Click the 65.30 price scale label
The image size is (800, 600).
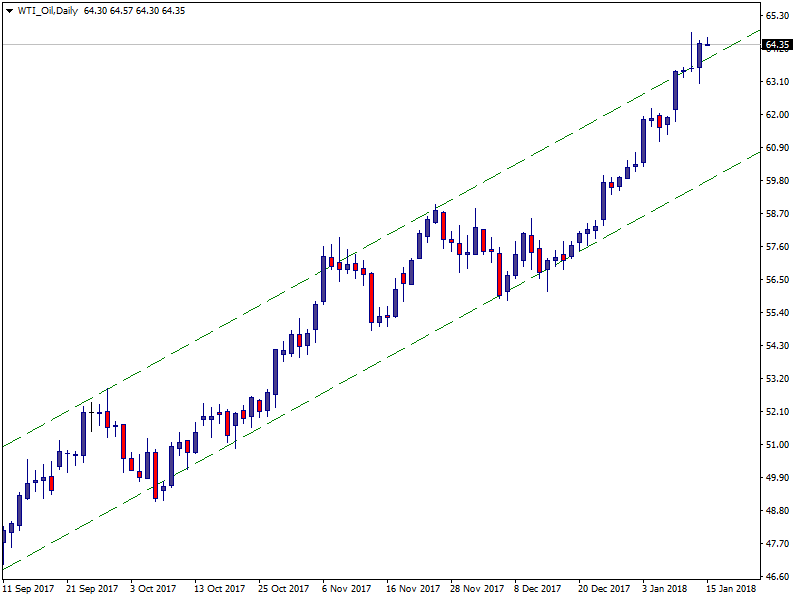777,16
